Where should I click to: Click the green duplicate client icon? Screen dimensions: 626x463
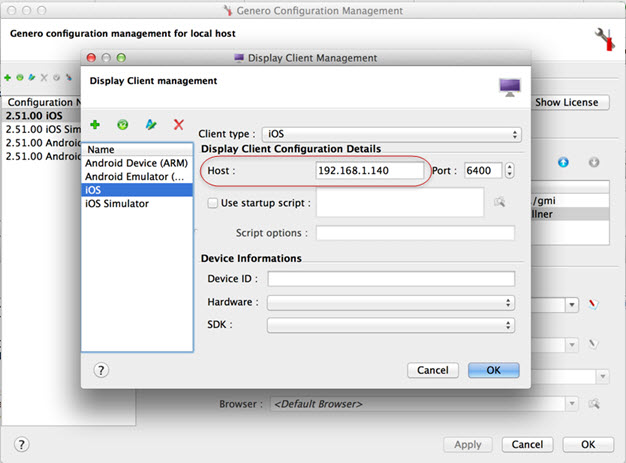click(x=123, y=125)
